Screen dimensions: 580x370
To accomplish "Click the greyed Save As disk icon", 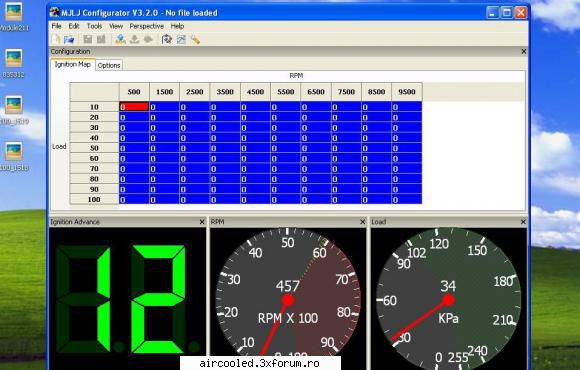I will tap(101, 39).
